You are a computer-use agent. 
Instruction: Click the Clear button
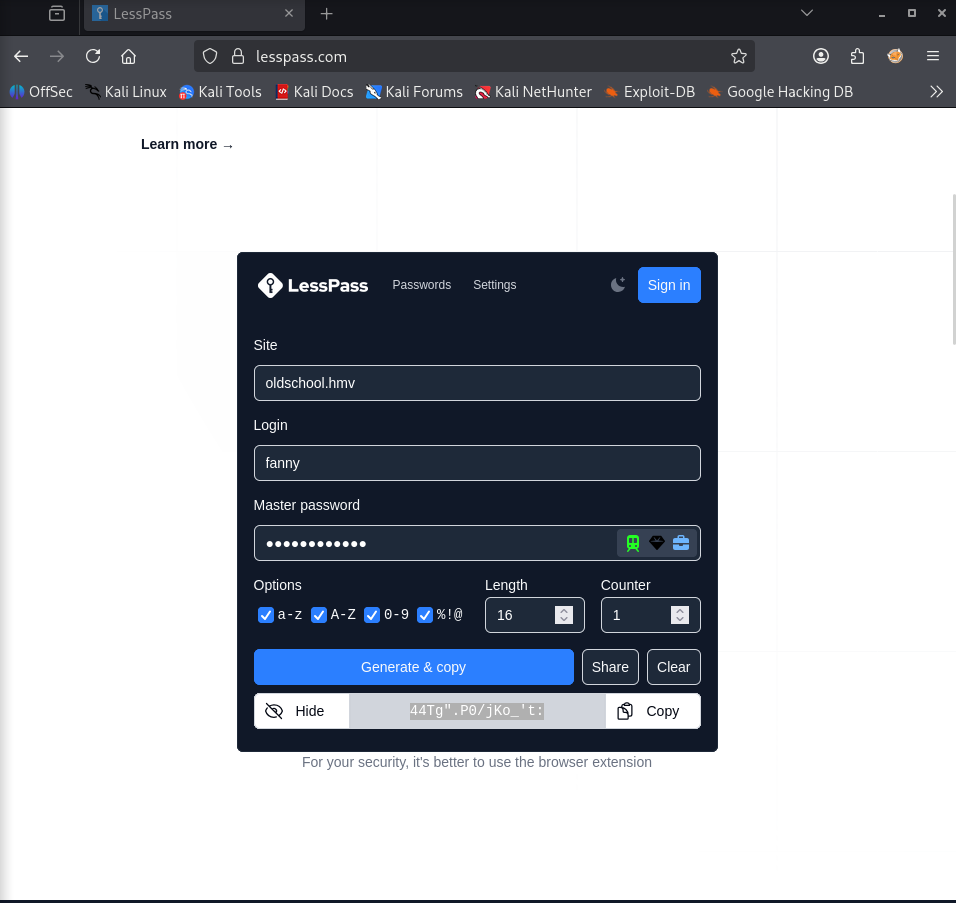tap(673, 667)
